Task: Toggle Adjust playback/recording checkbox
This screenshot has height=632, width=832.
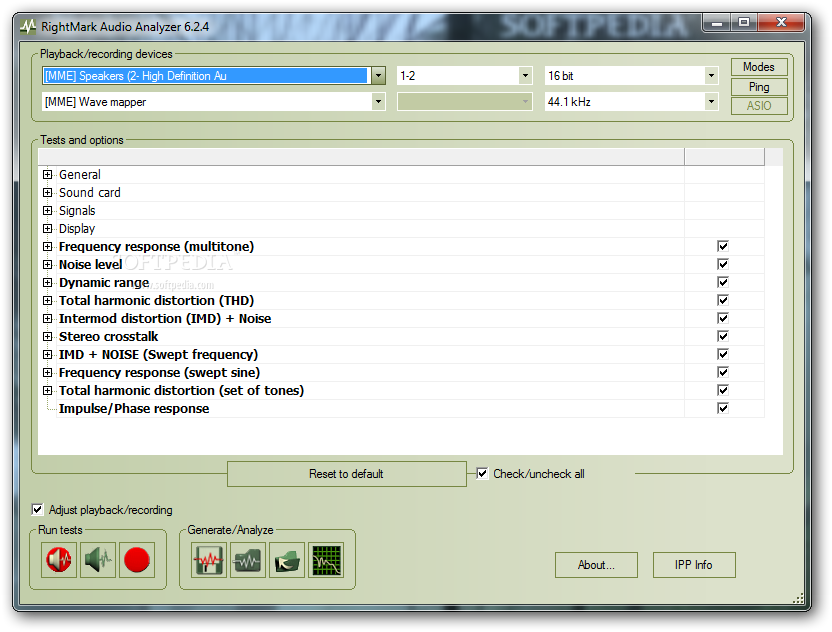Action: (37, 509)
